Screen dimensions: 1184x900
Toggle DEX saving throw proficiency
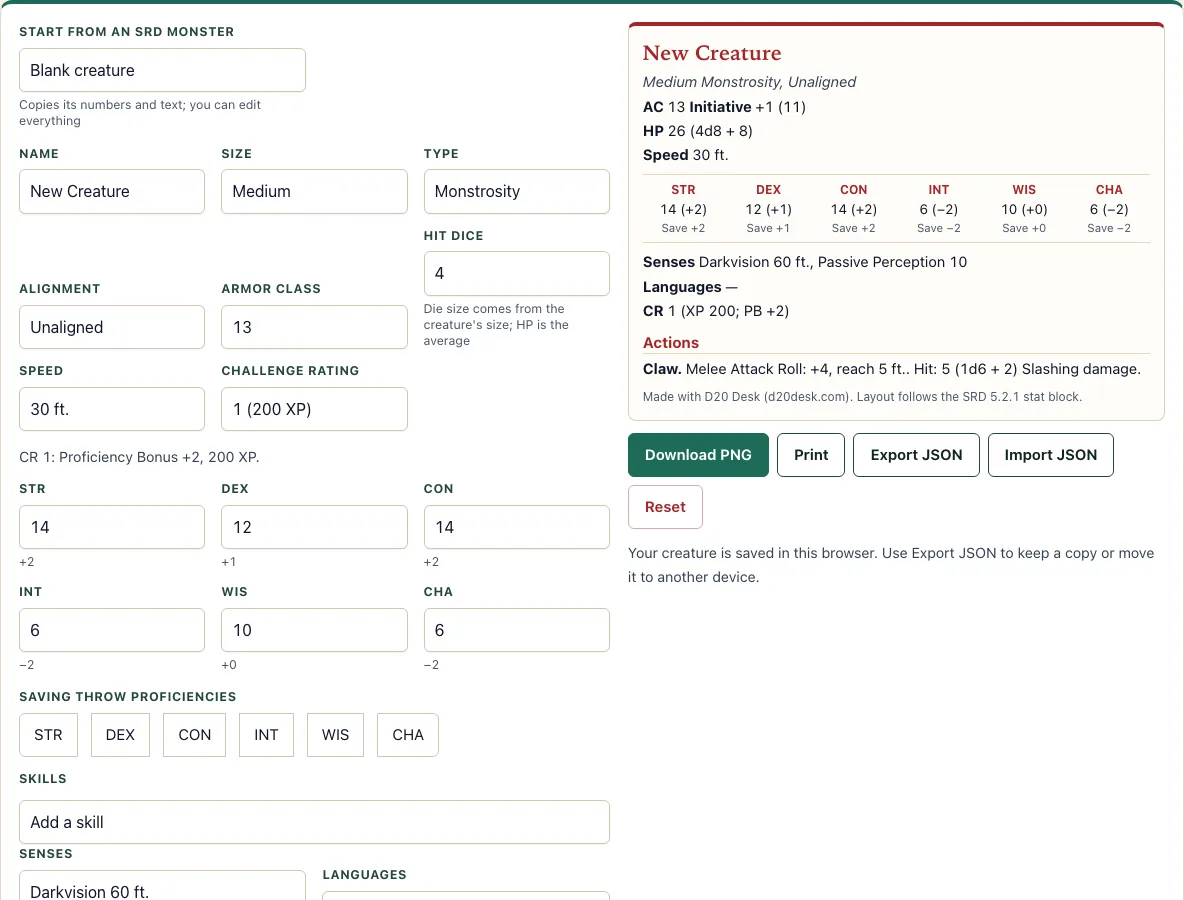(x=120, y=735)
